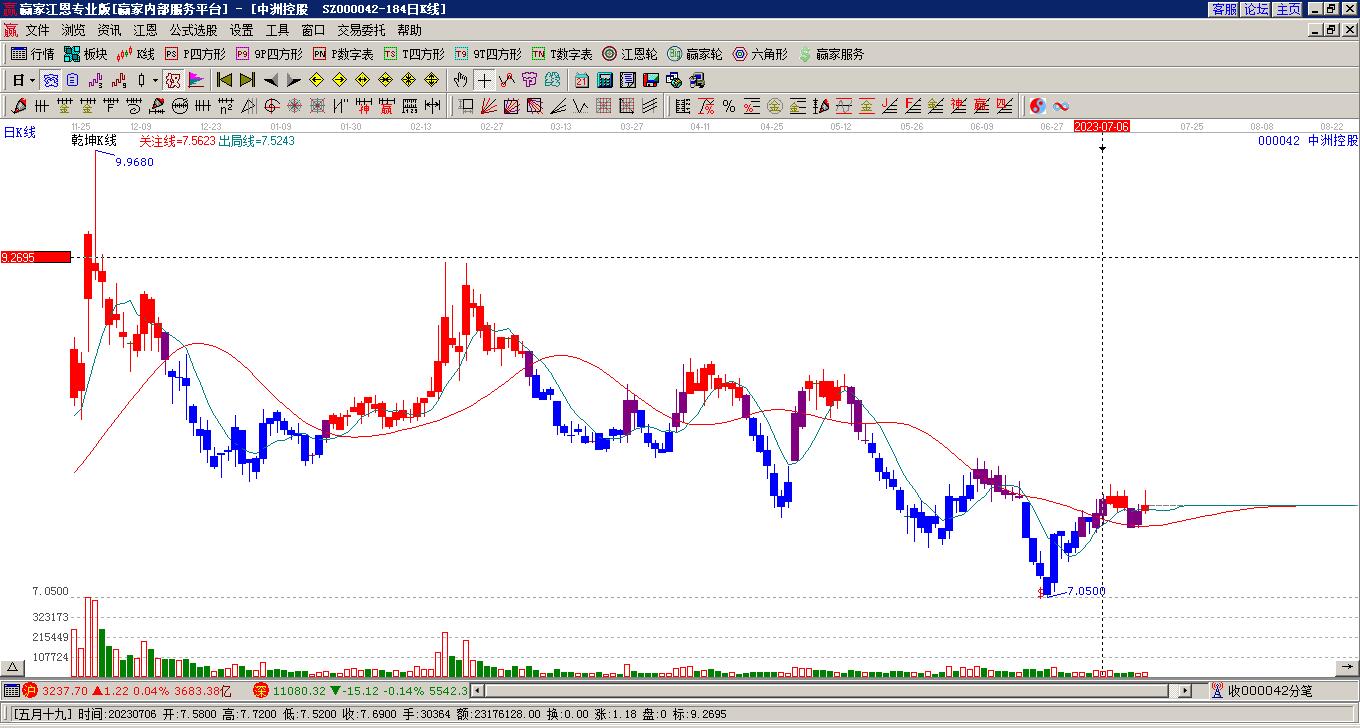This screenshot has width=1360, height=728.
Task: Switch to the K线 chart view
Action: pos(136,54)
